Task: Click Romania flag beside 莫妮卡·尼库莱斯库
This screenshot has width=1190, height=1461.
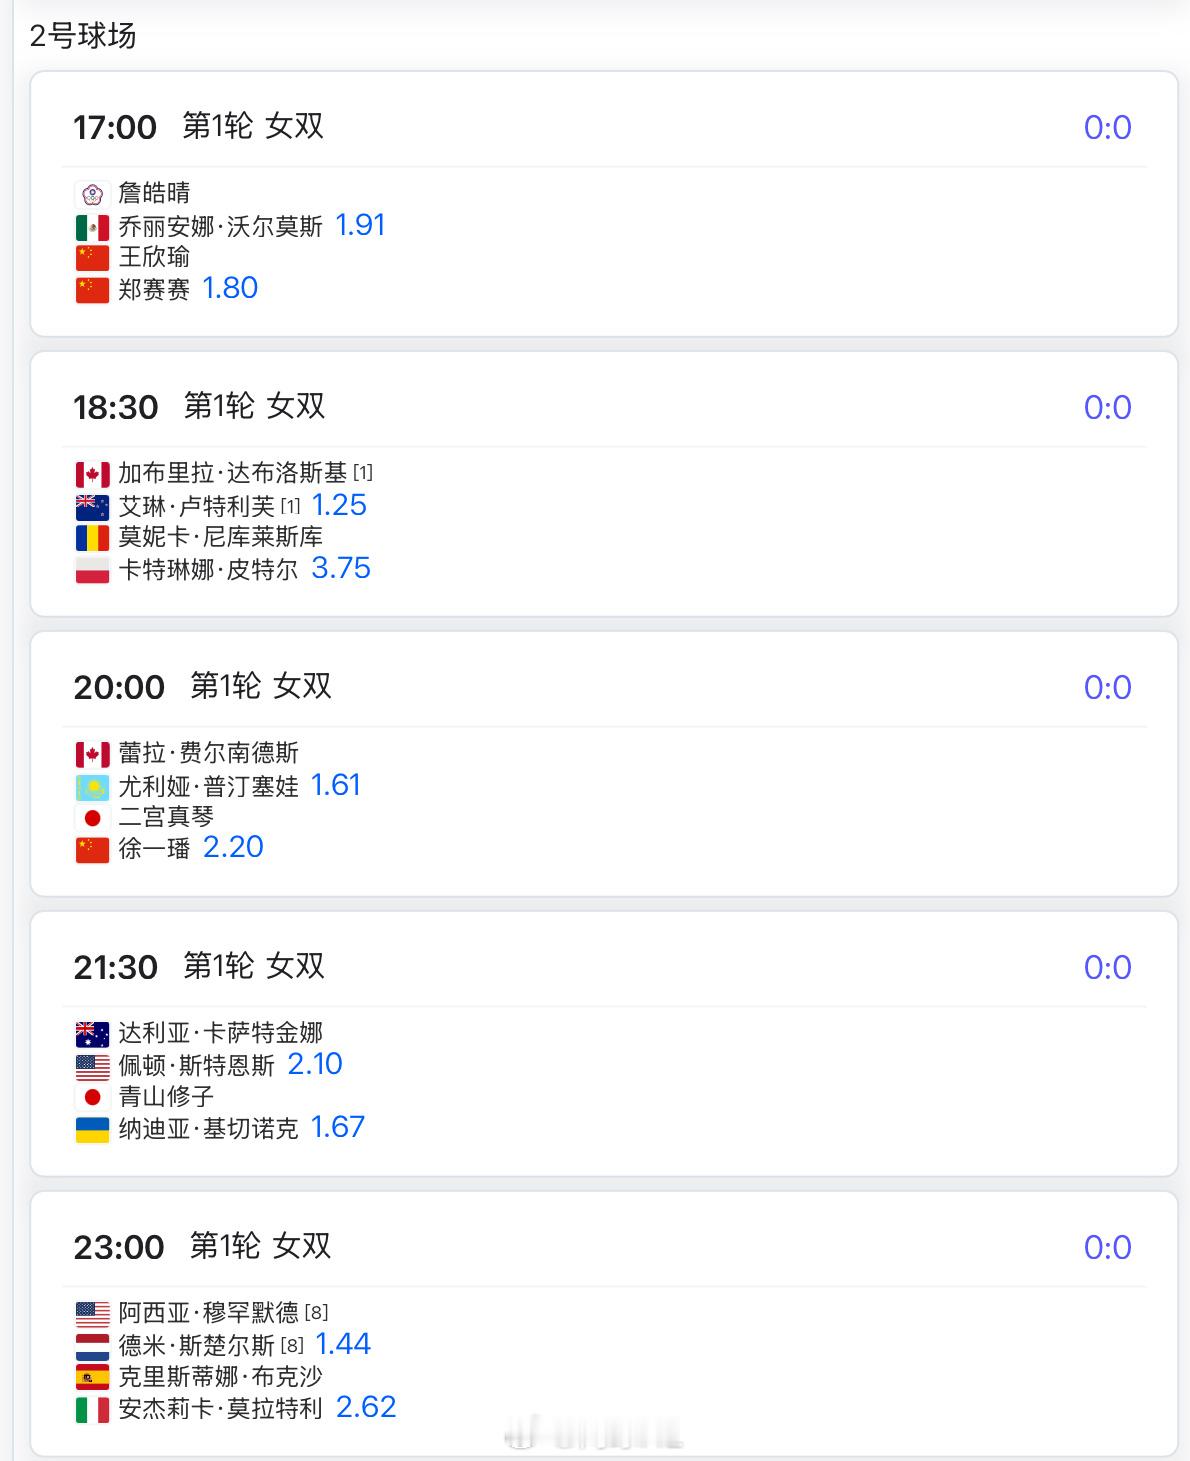Action: pos(92,538)
